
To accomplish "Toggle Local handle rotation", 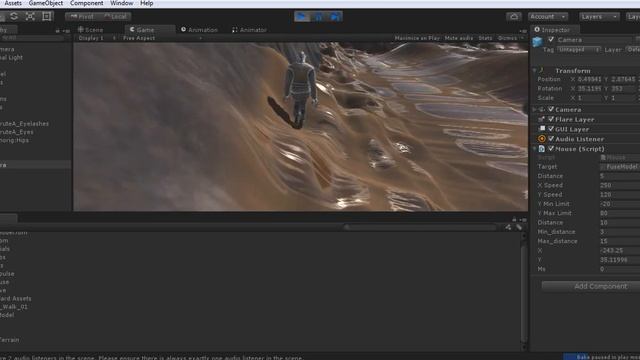I will pos(115,17).
